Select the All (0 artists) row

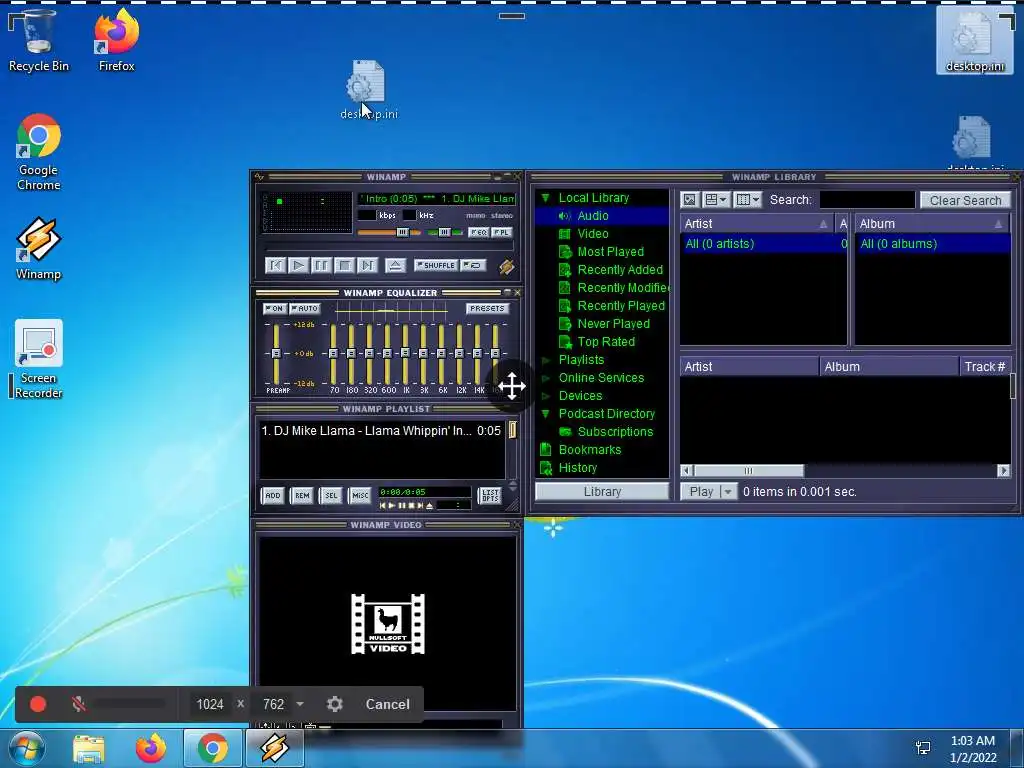coord(764,244)
